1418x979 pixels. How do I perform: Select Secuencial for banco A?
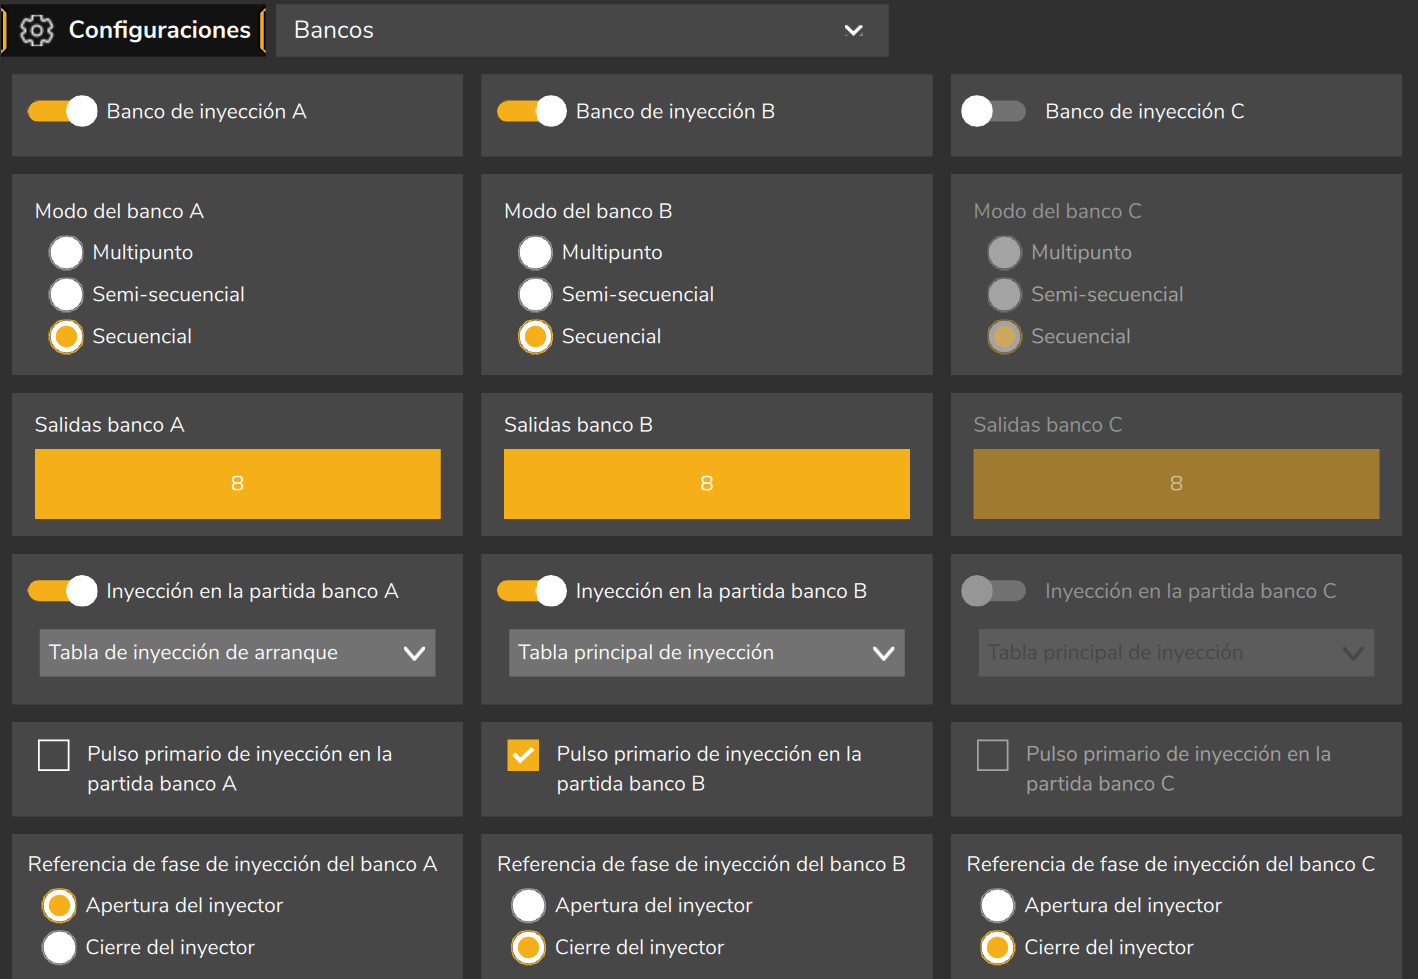coord(66,337)
